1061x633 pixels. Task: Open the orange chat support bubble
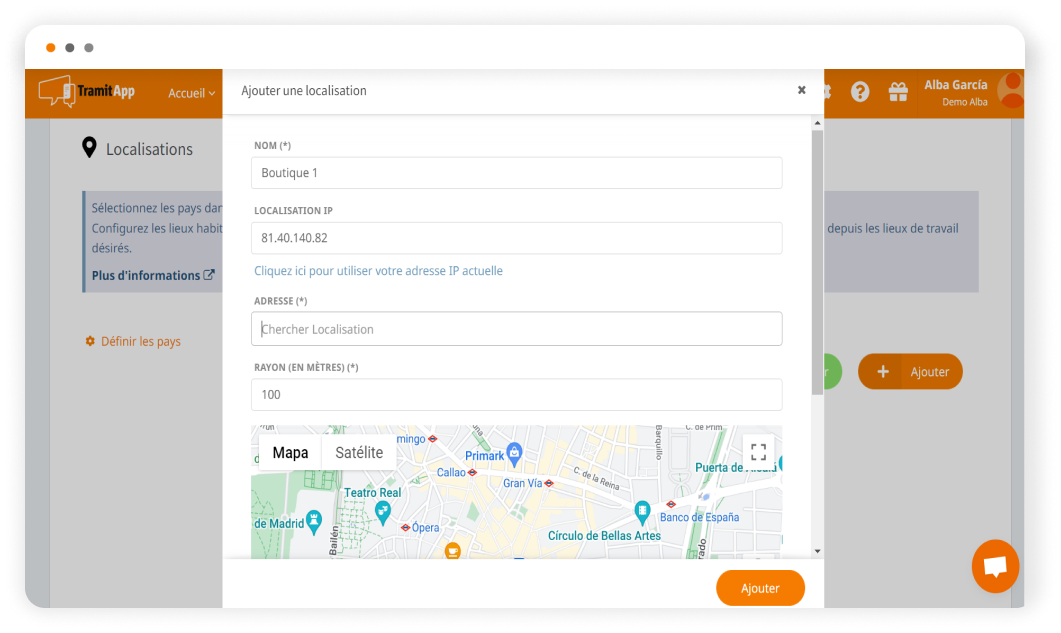(995, 566)
